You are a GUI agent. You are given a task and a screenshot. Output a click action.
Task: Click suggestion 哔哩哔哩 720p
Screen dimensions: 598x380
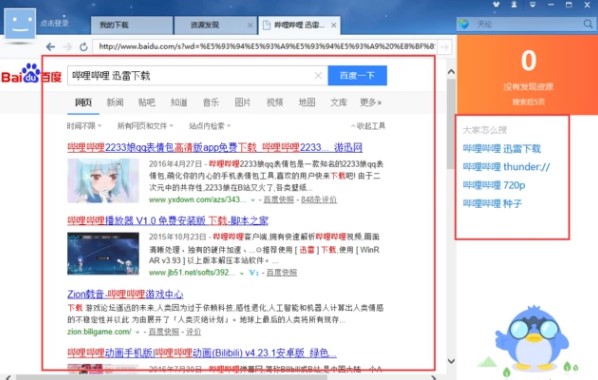pos(494,185)
